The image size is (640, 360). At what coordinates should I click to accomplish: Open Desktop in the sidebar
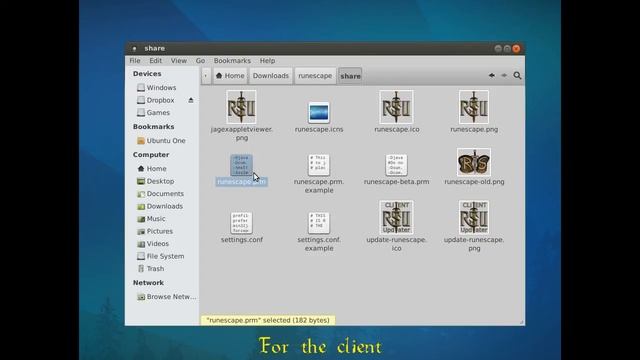tap(156, 181)
